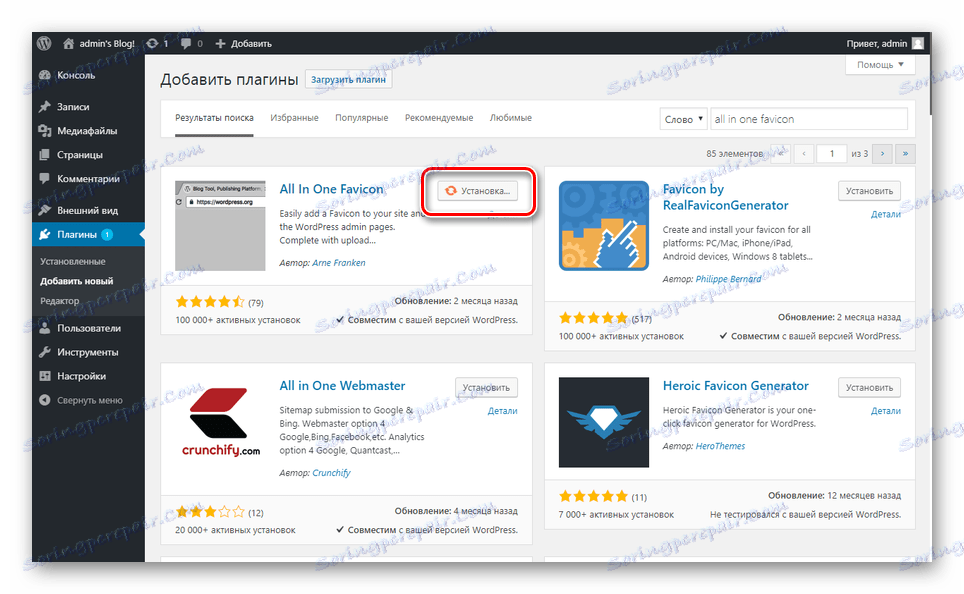Open the All in One Webmaster title
The height and width of the screenshot is (594, 964).
342,386
